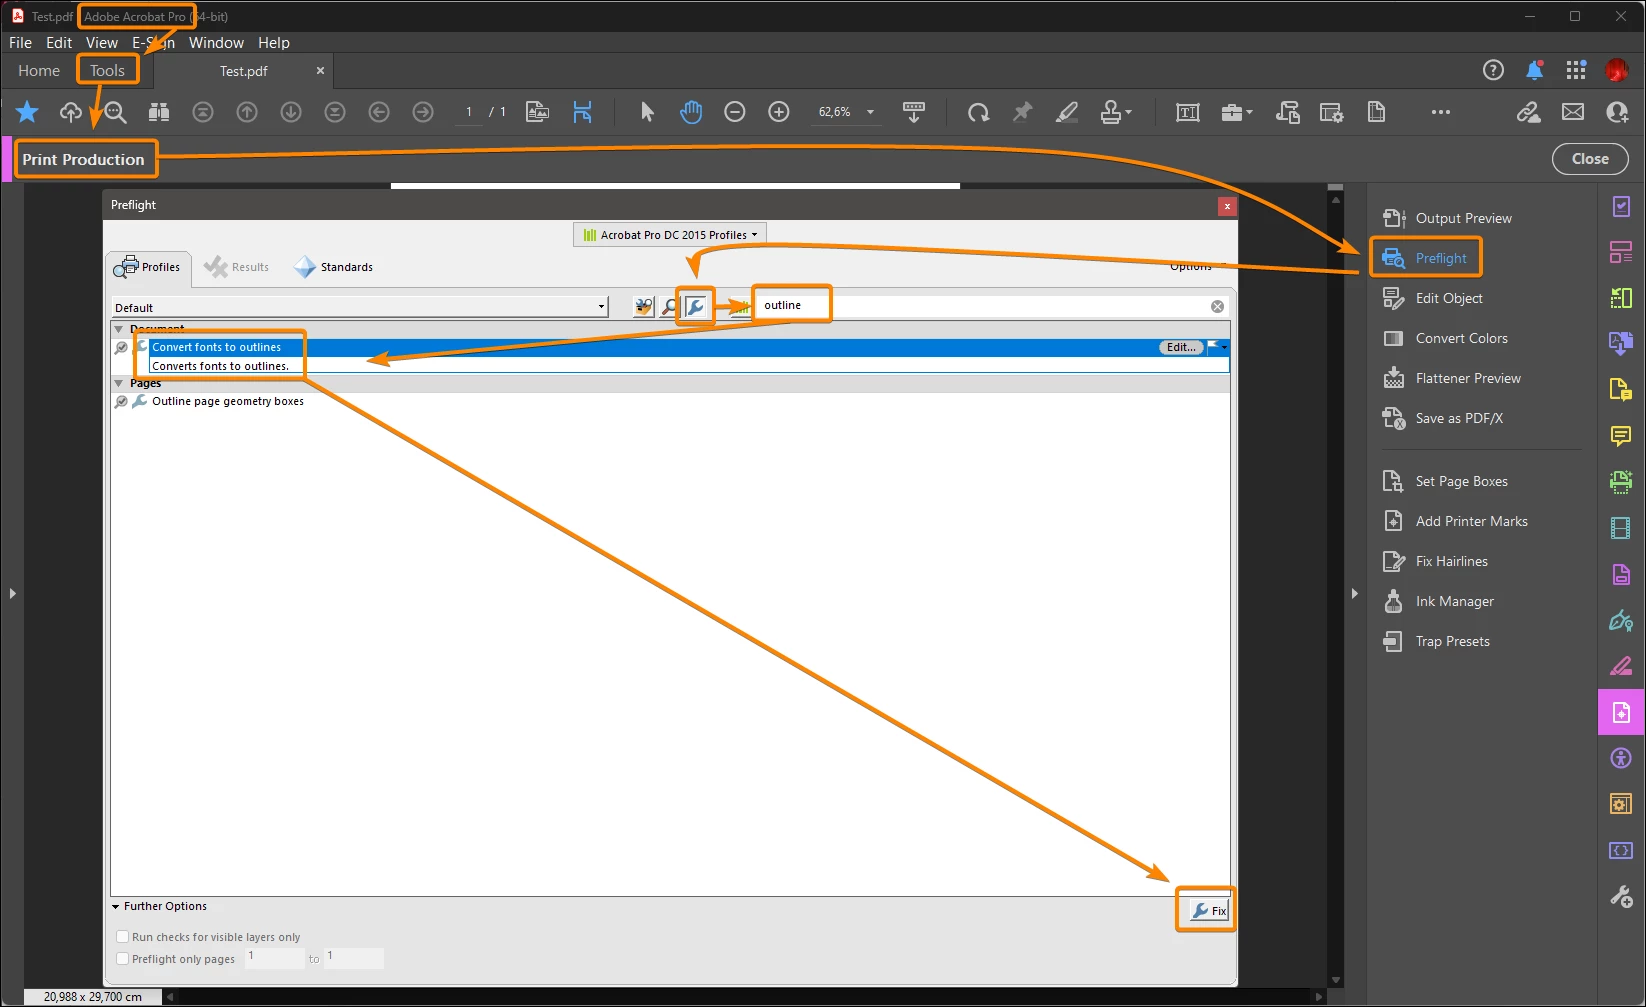Click the blue star bookmark icon
This screenshot has width=1646, height=1007.
(x=27, y=112)
